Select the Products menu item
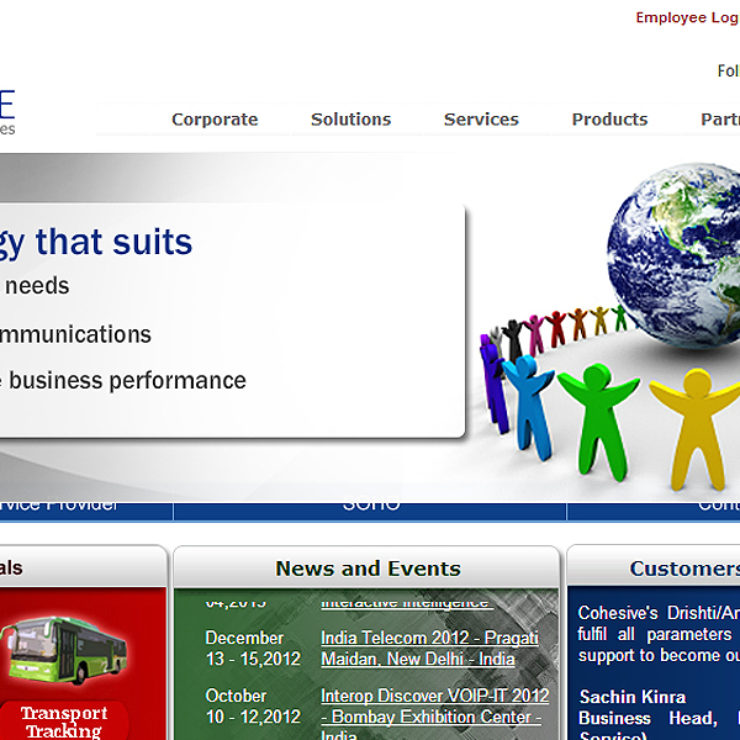The height and width of the screenshot is (740, 740). coord(609,119)
